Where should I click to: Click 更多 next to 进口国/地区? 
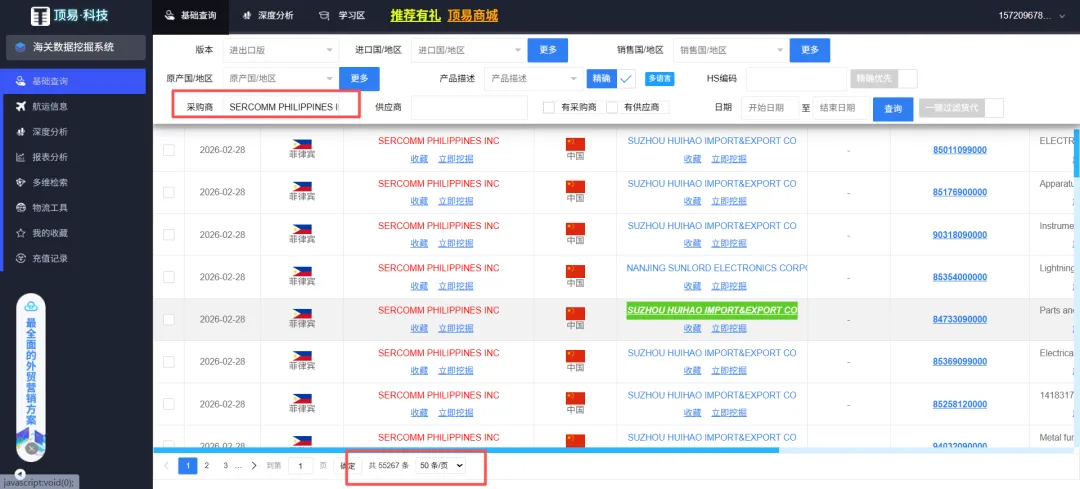tap(548, 50)
